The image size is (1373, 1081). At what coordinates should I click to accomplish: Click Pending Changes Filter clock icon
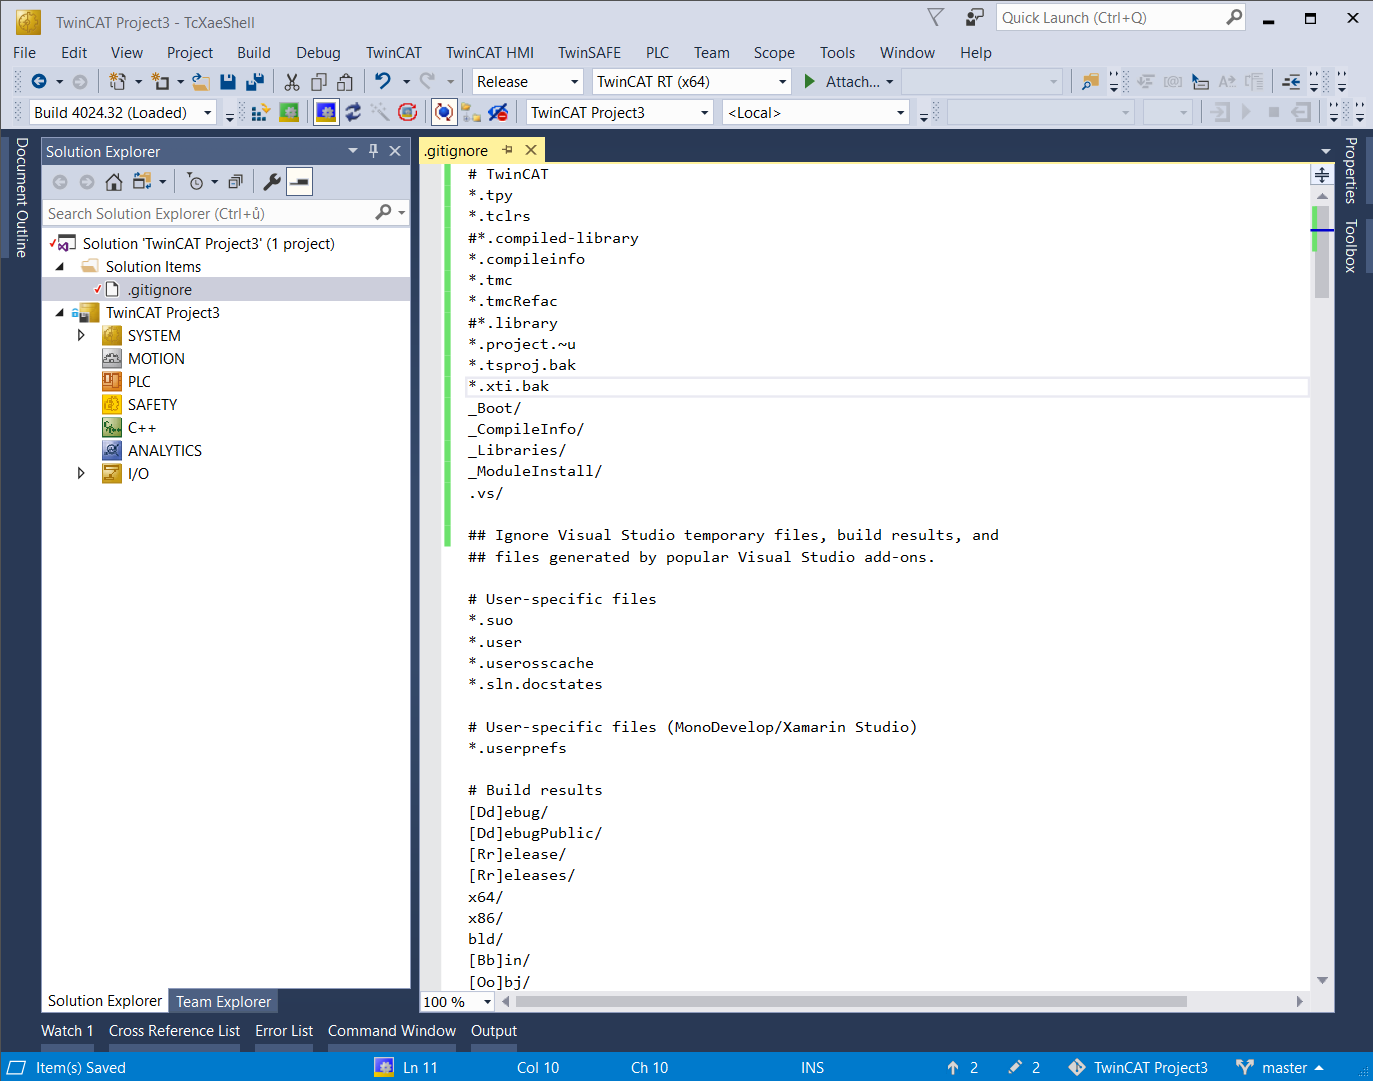coord(196,182)
